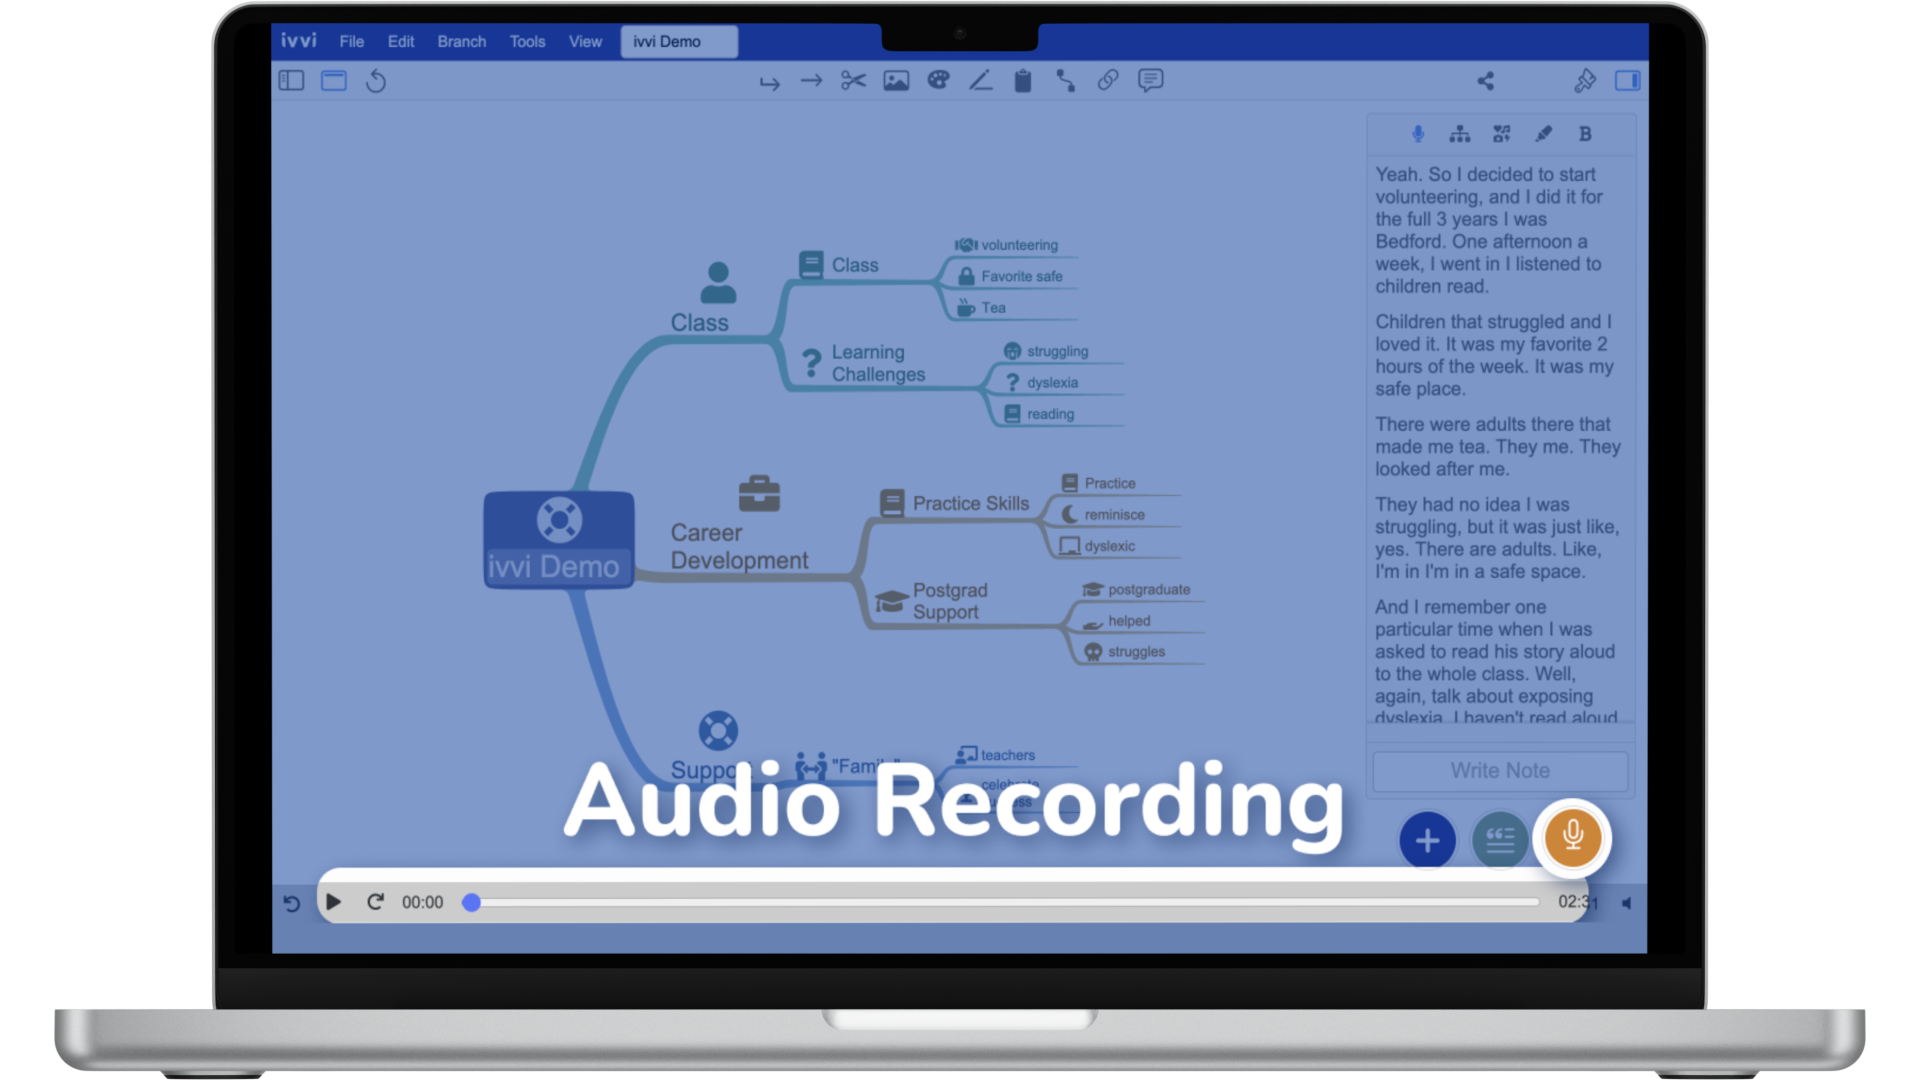Switch to the ivvi Demo tab
Image resolution: width=1920 pixels, height=1080 pixels.
[x=679, y=42]
